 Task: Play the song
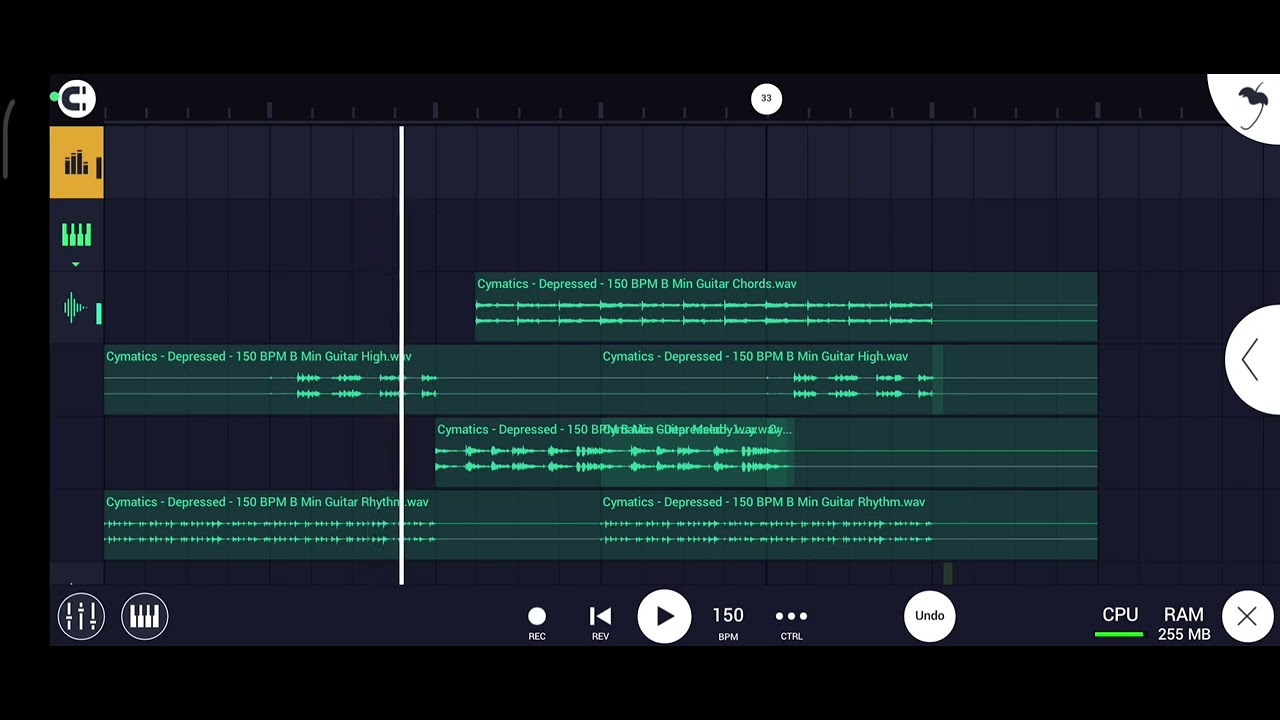tap(664, 616)
